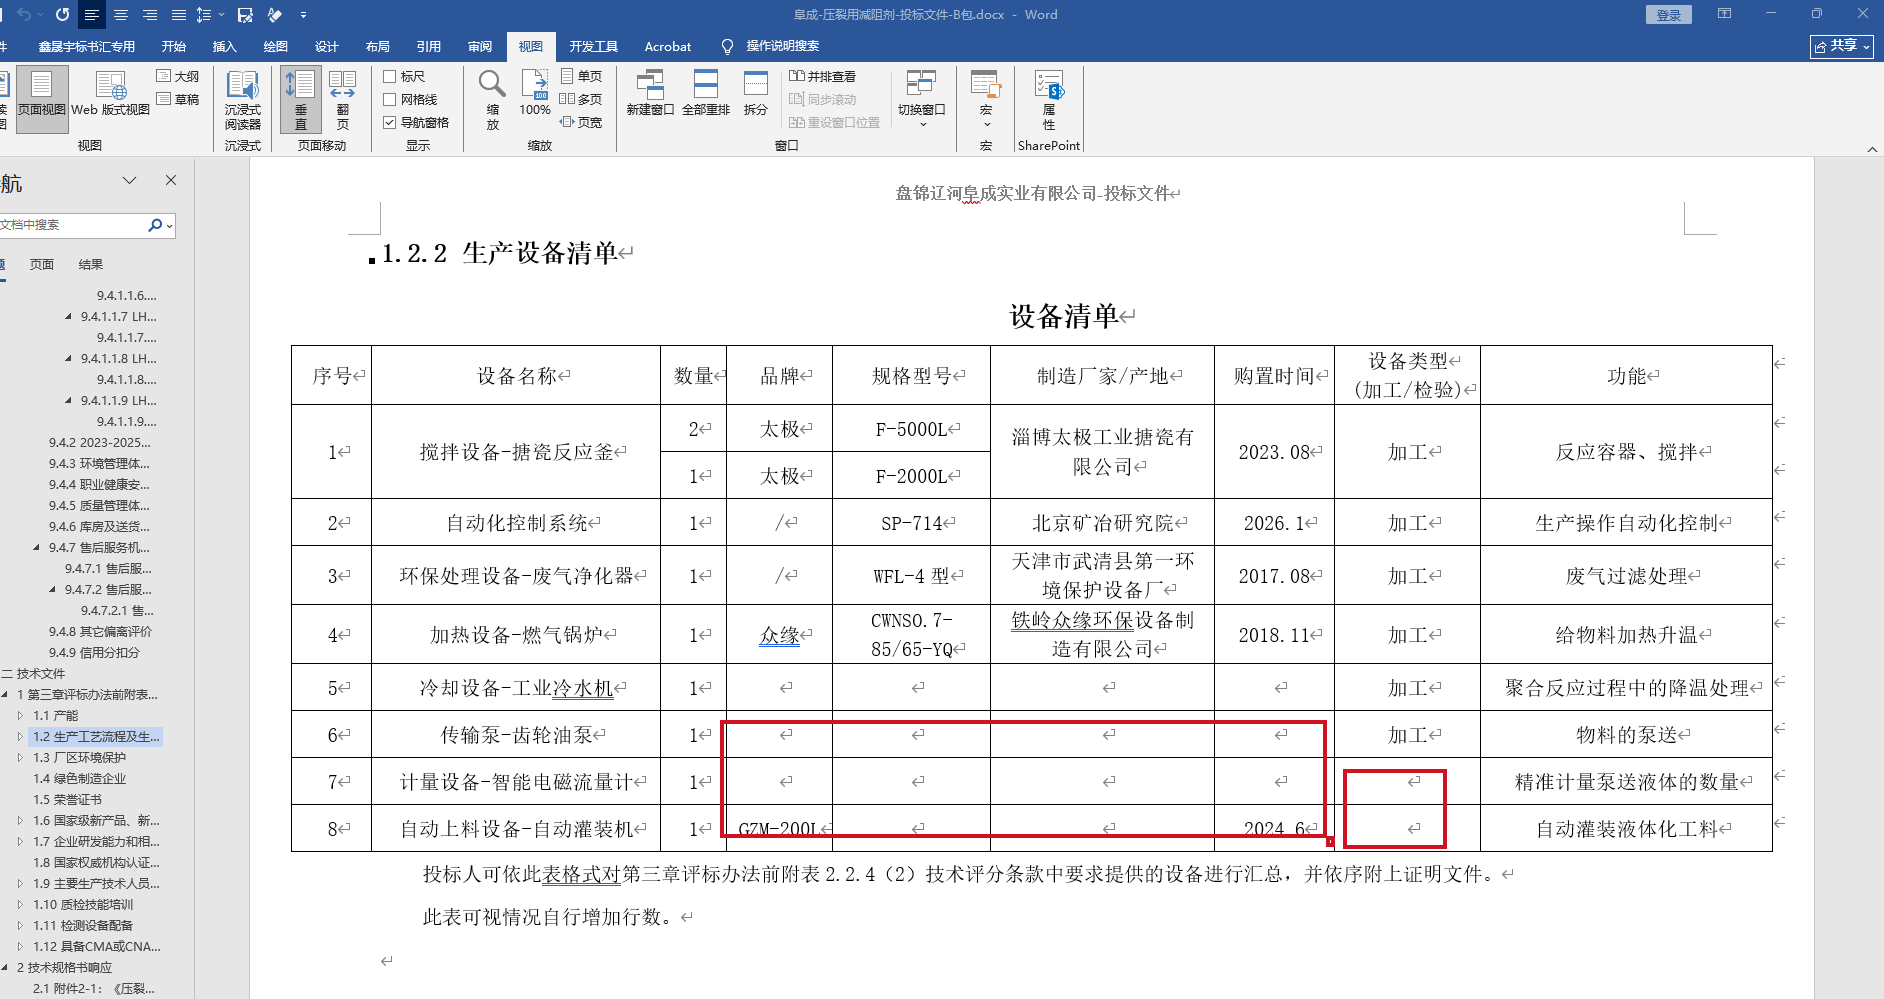Uncheck the Navigation Pane (导航窗格) checkbox
The image size is (1884, 999).
(391, 122)
